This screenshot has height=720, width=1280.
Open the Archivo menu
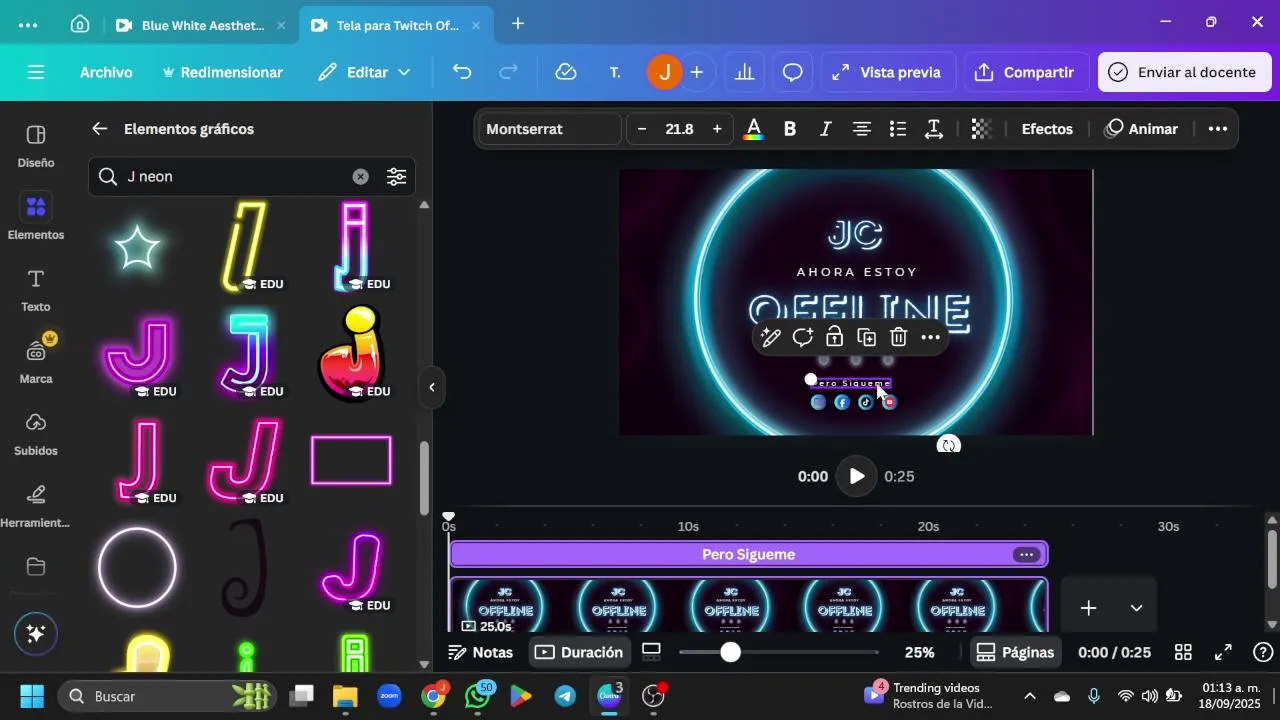106,72
